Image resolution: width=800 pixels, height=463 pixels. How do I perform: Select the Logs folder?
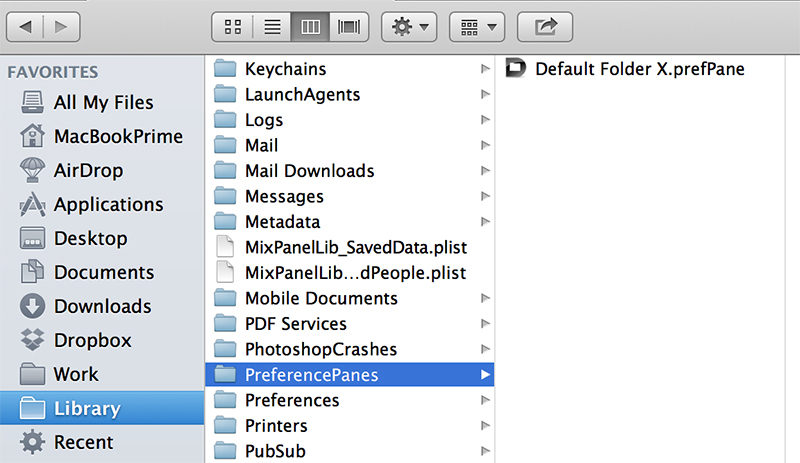tap(349, 119)
